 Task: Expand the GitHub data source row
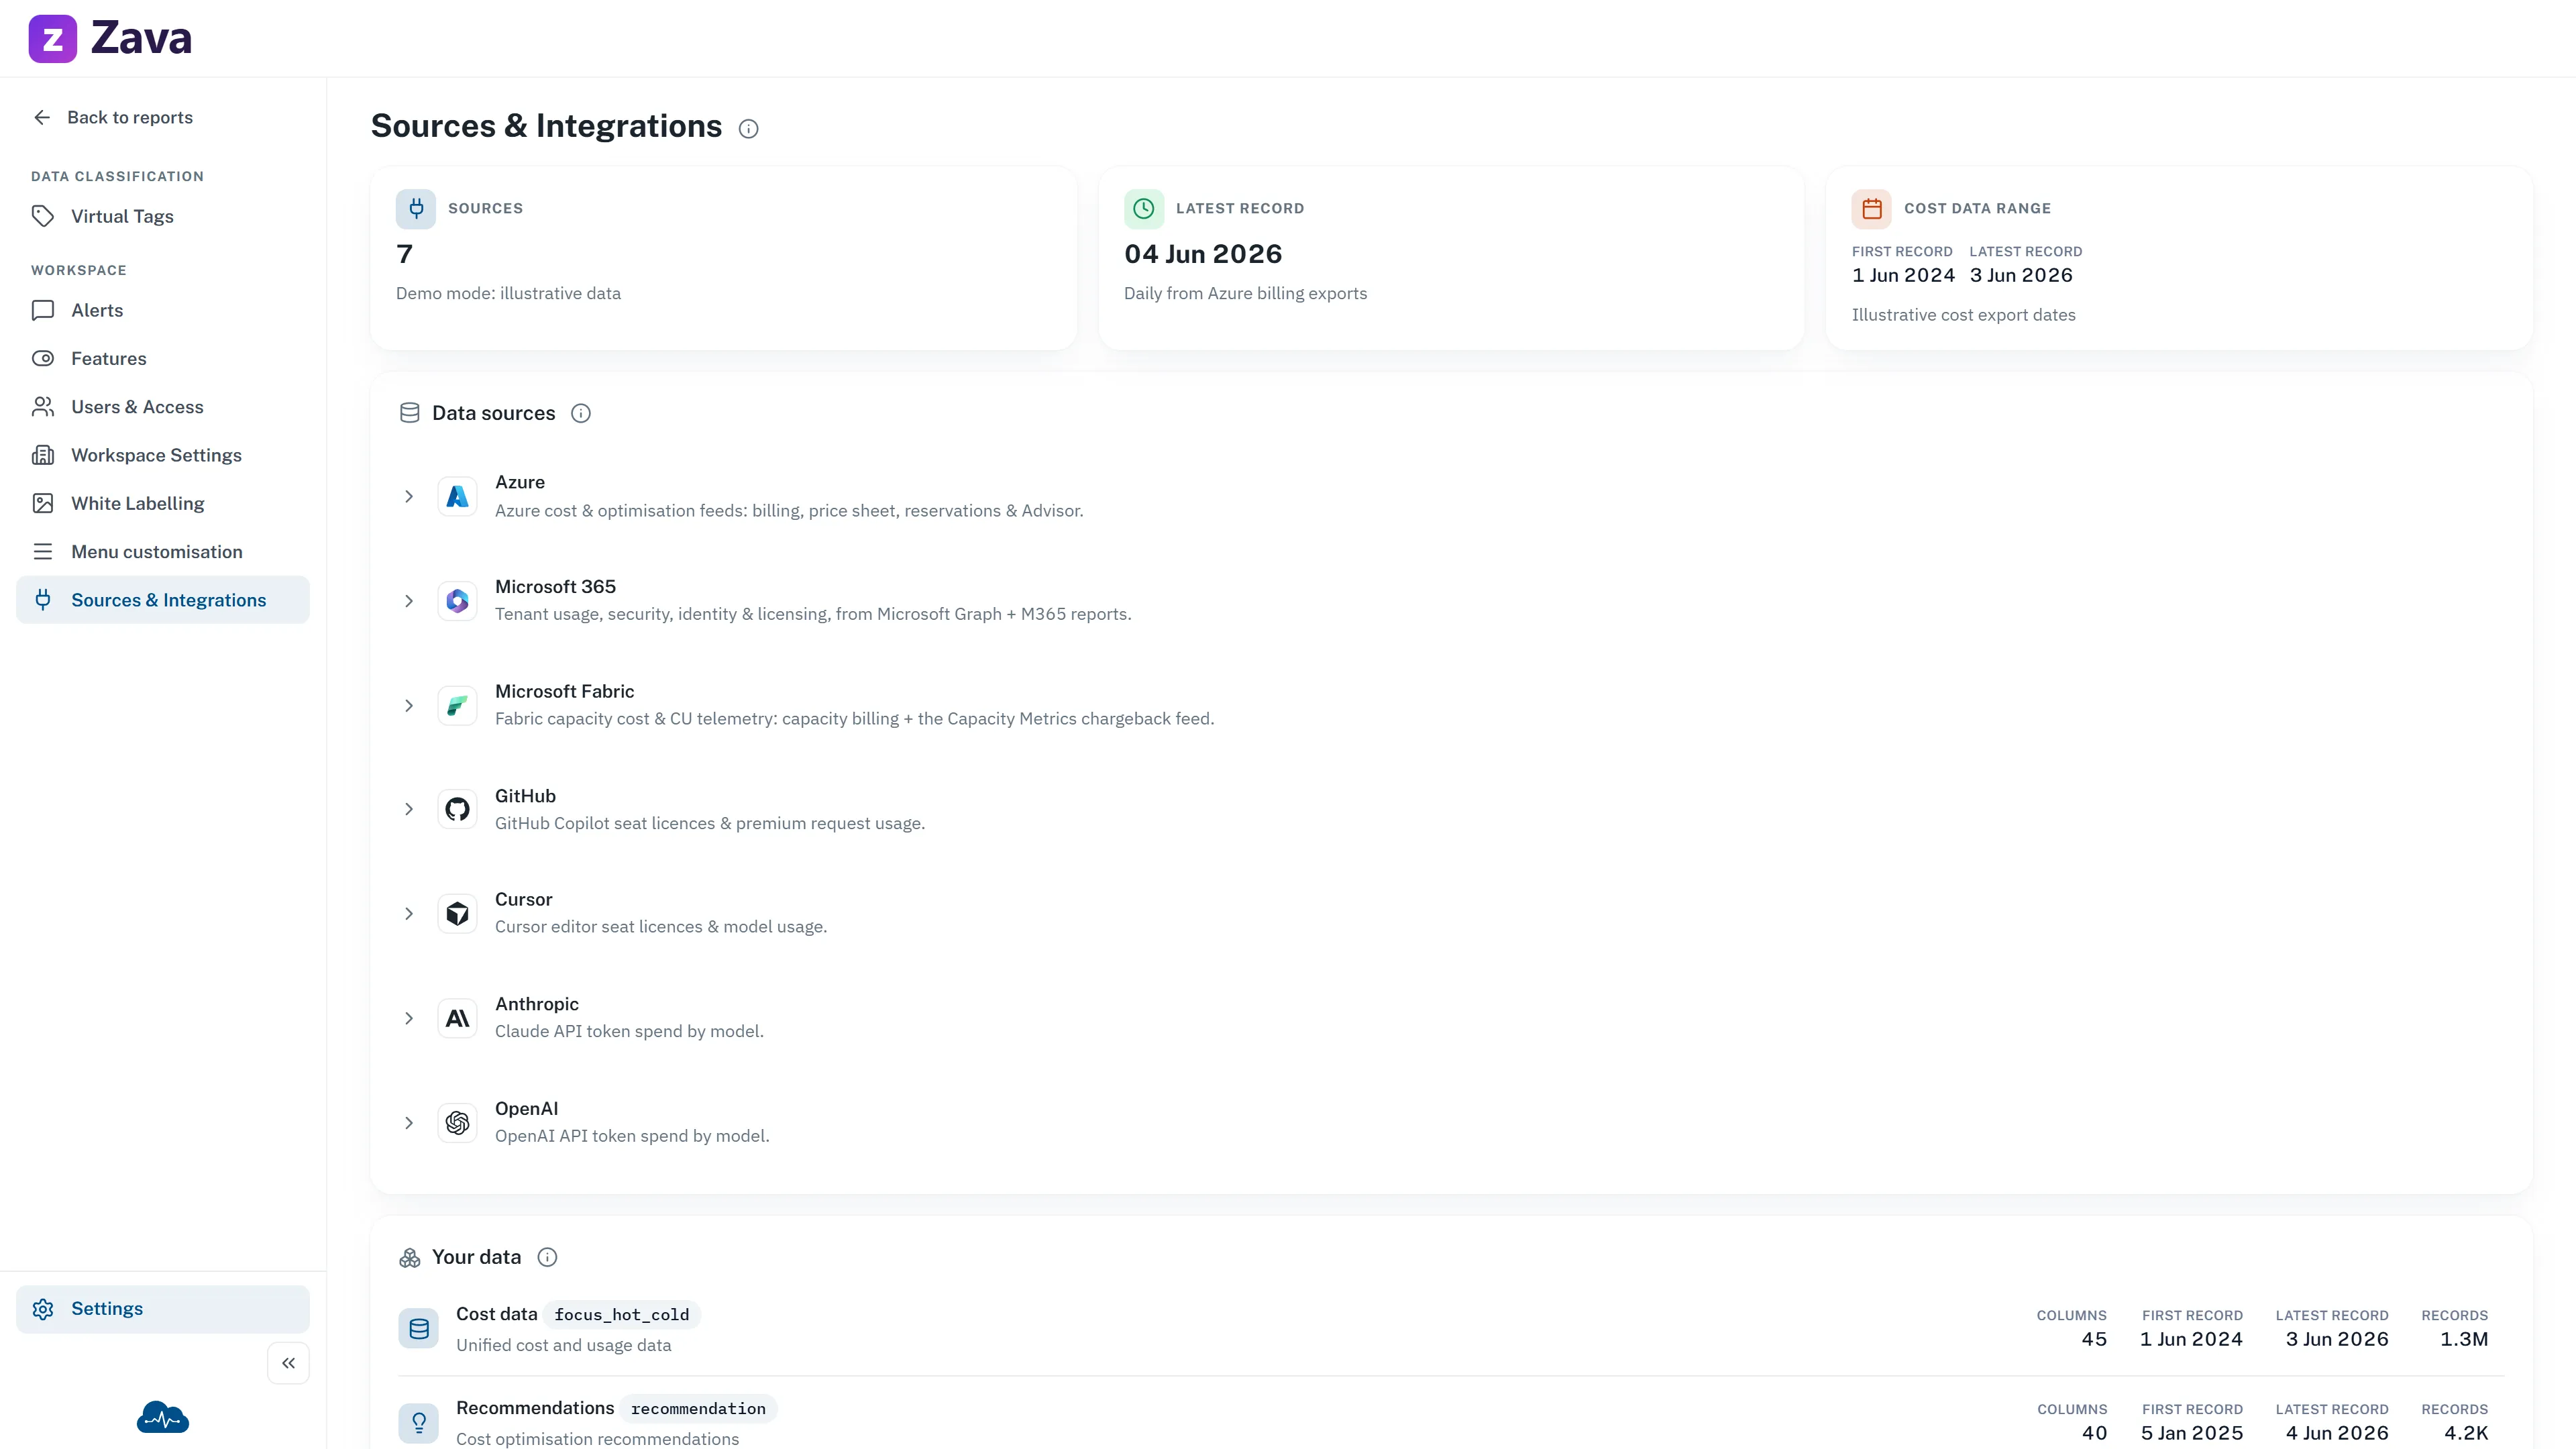(x=409, y=810)
